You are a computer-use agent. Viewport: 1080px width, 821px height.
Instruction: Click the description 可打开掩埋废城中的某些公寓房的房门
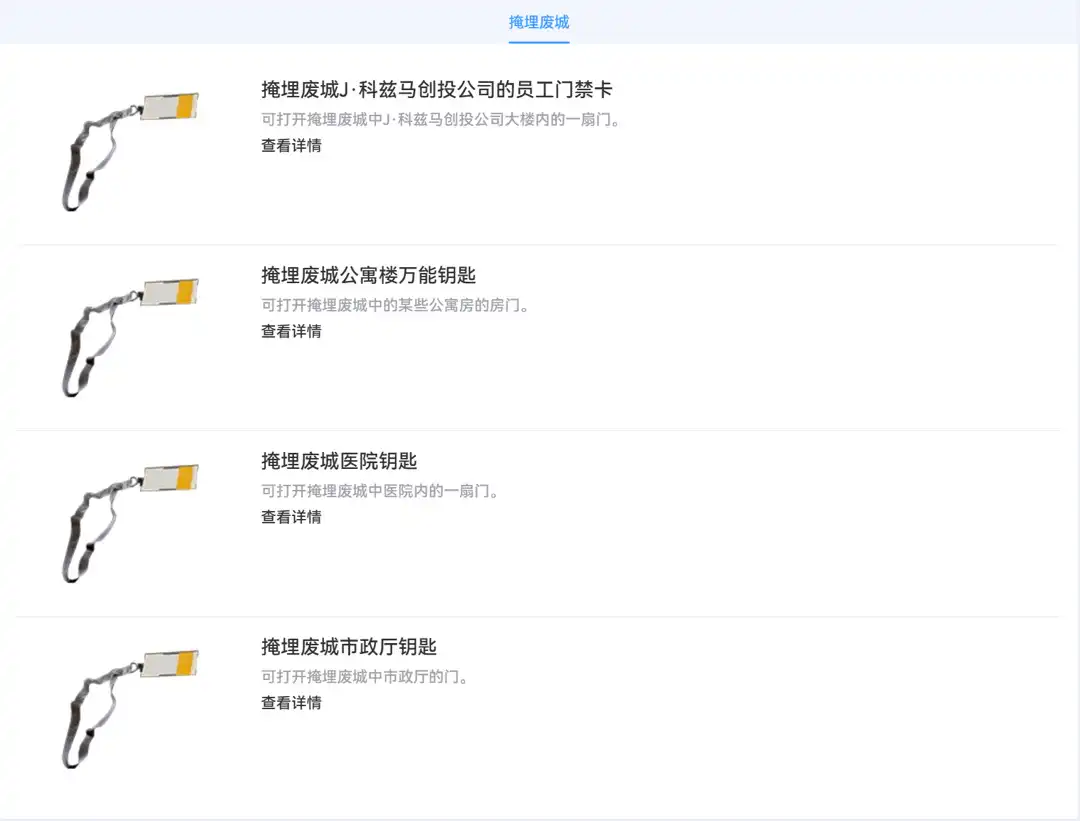click(395, 306)
